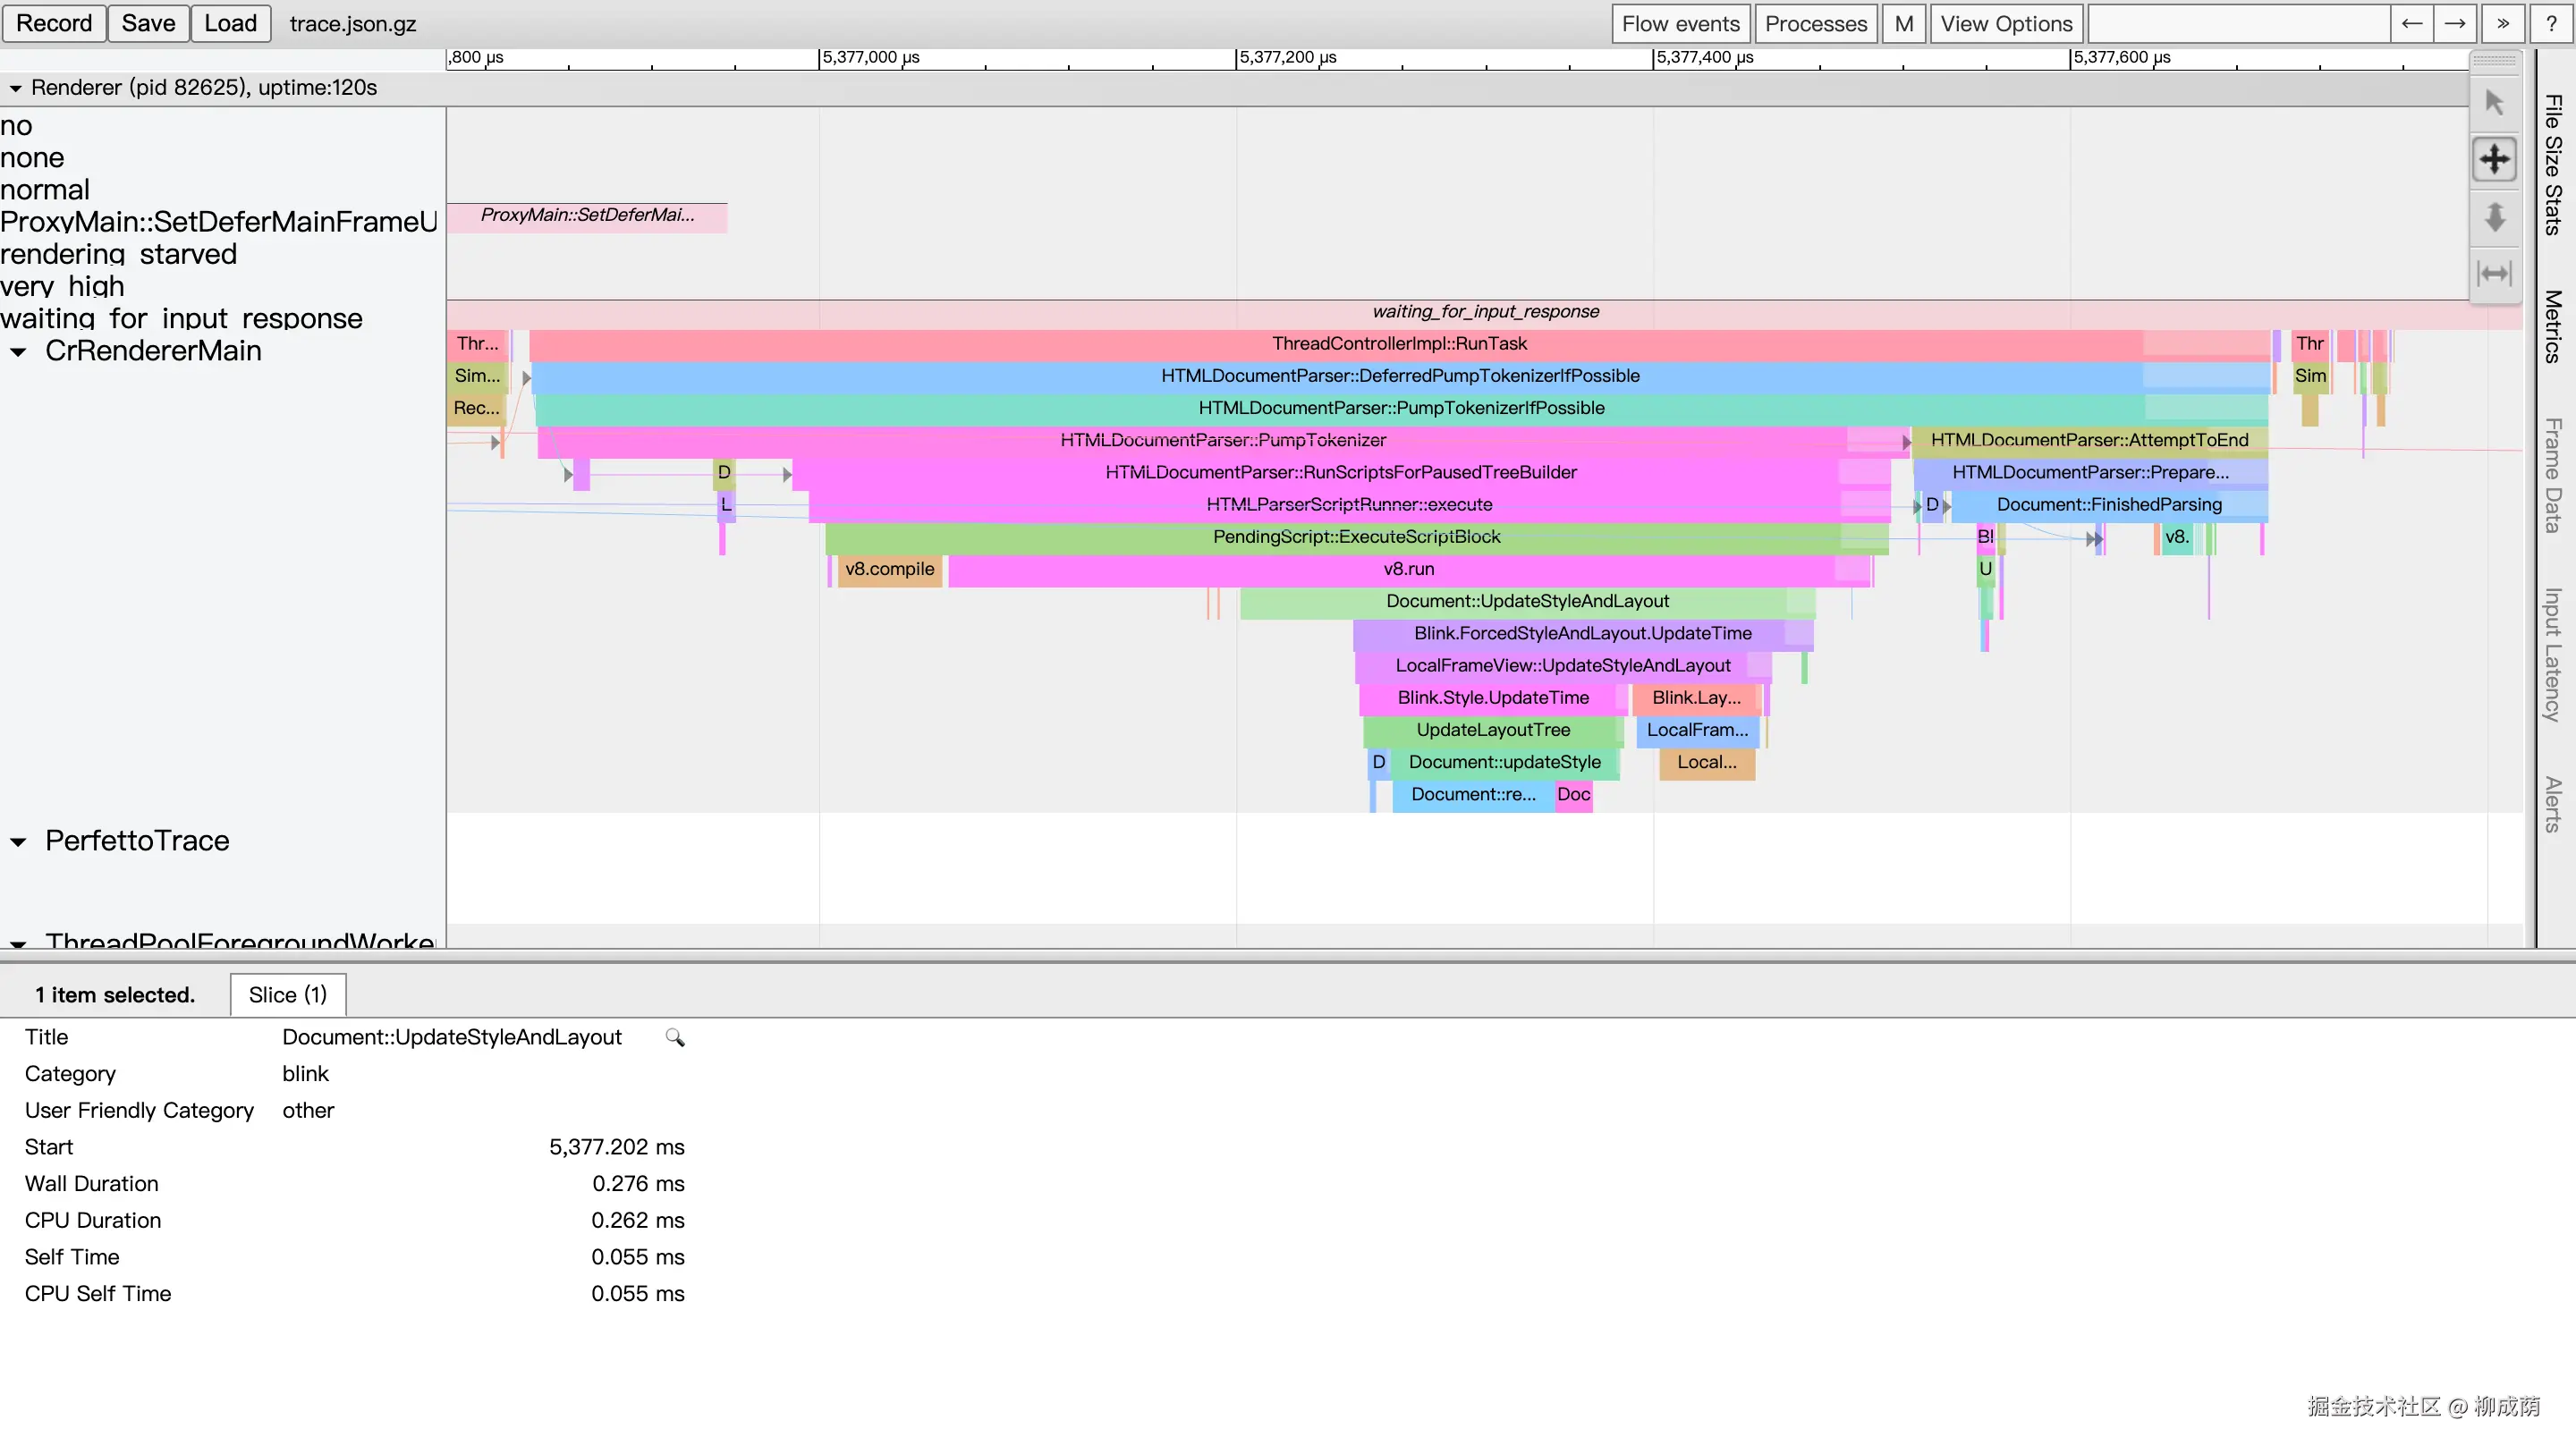
Task: Collapse the CrRendererMain thread track
Action: [18, 351]
